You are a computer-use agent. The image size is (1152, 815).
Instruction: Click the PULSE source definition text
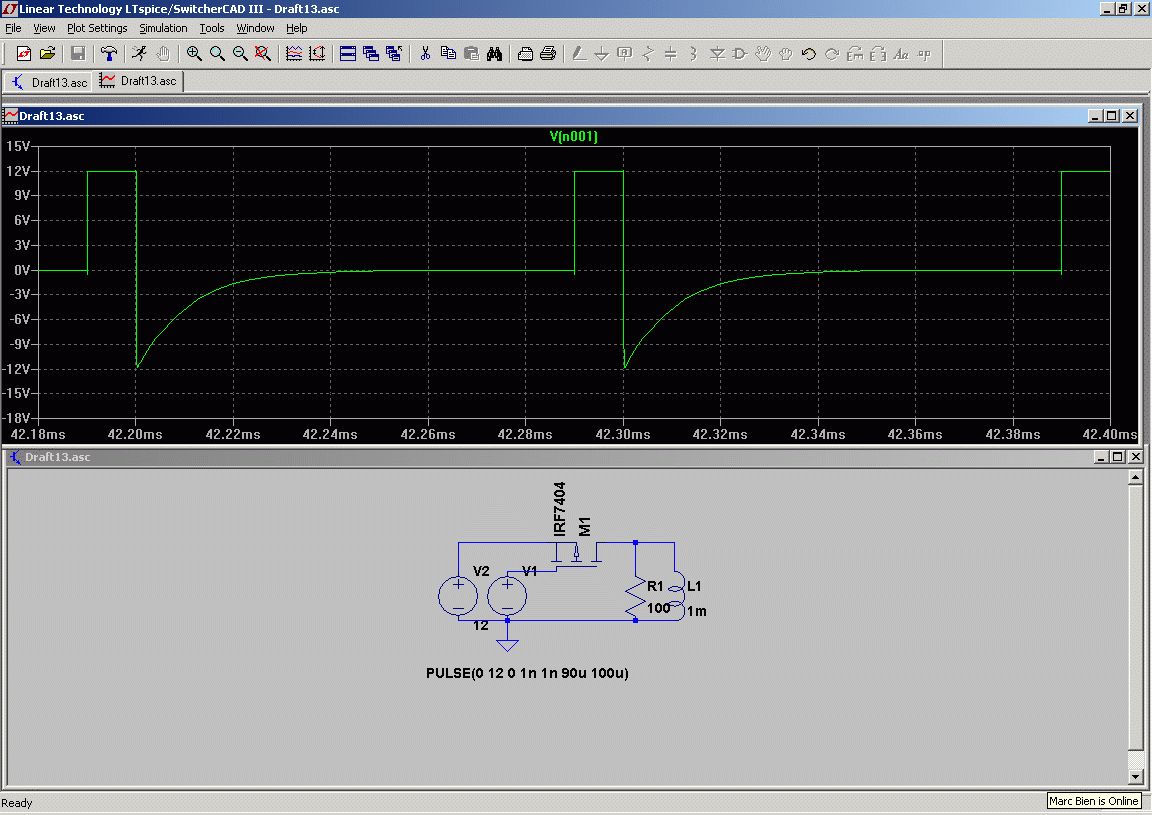[x=527, y=673]
